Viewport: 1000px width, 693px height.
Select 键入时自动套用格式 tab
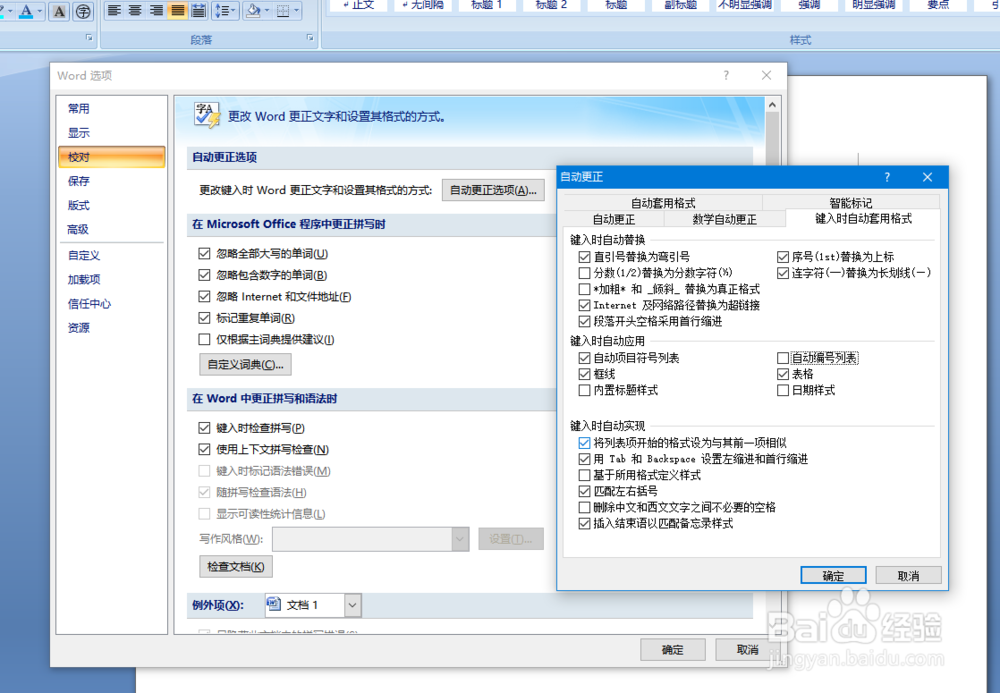863,219
